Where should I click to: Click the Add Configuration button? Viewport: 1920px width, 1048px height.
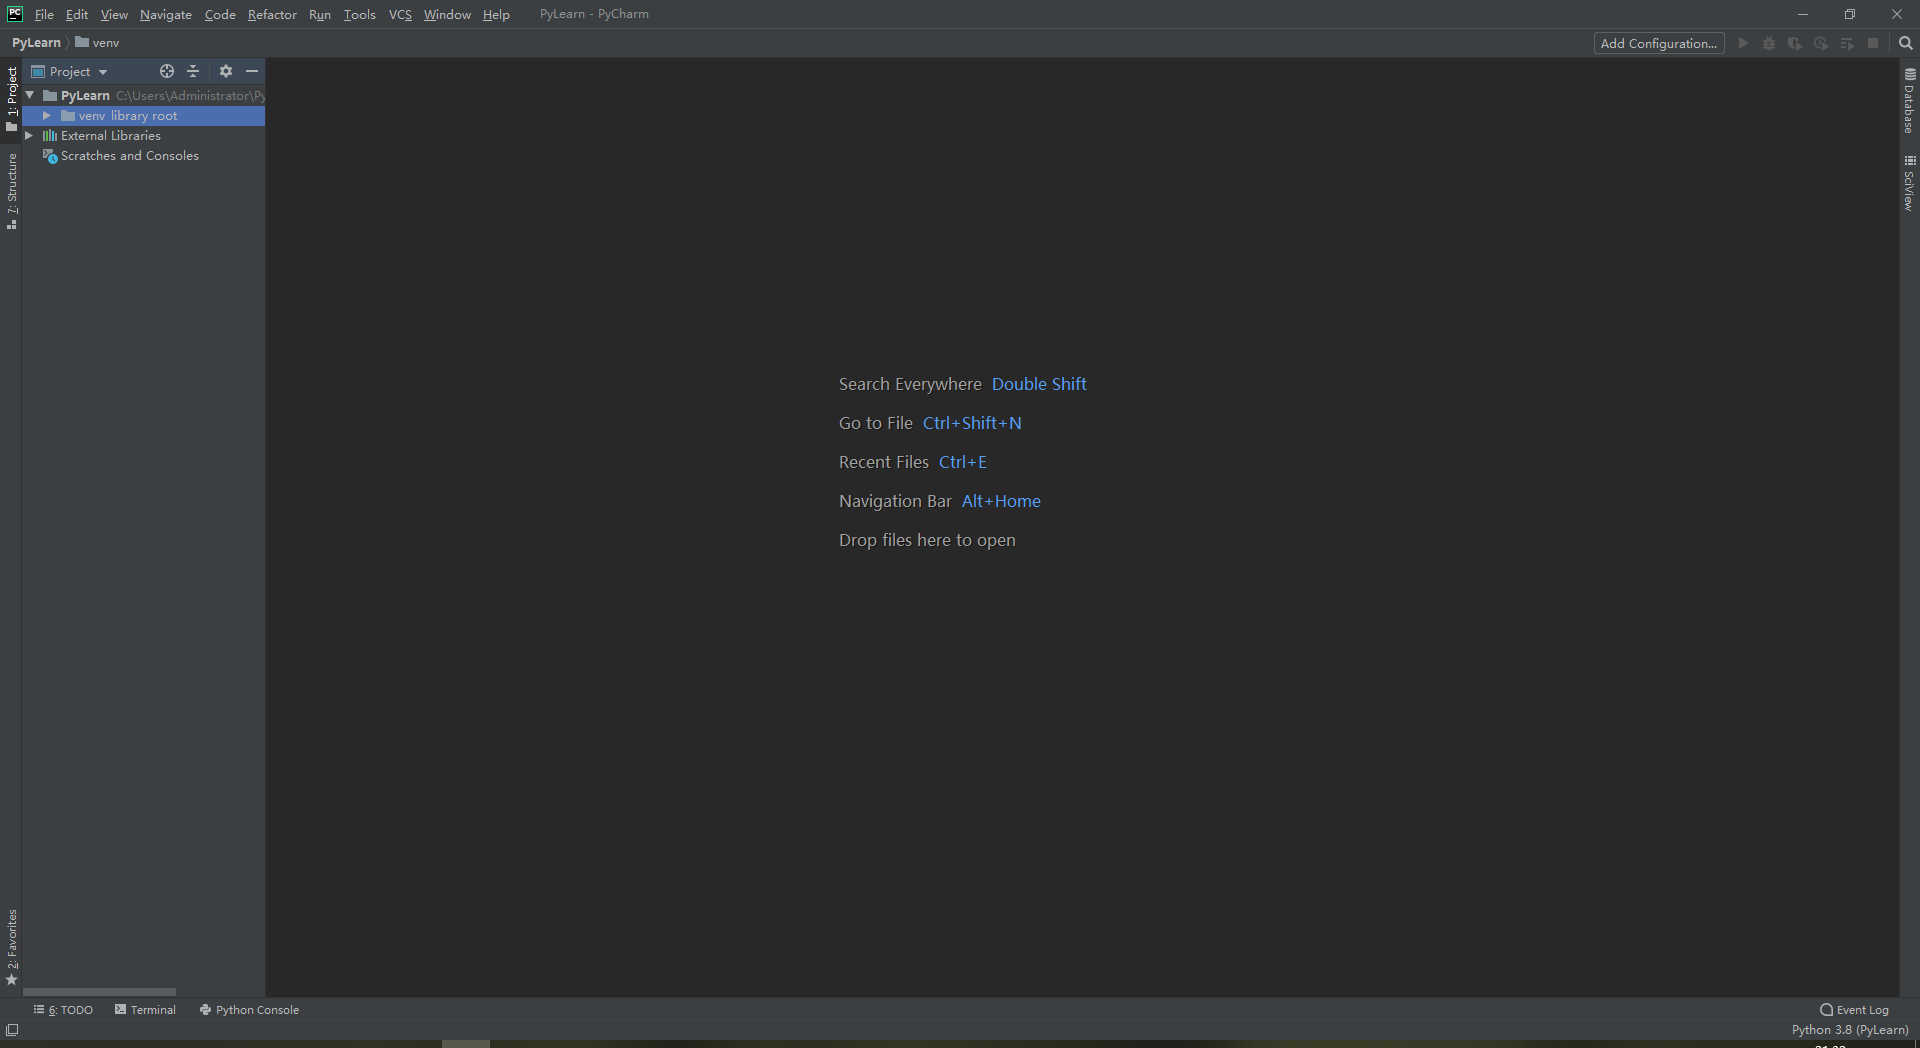[1659, 43]
